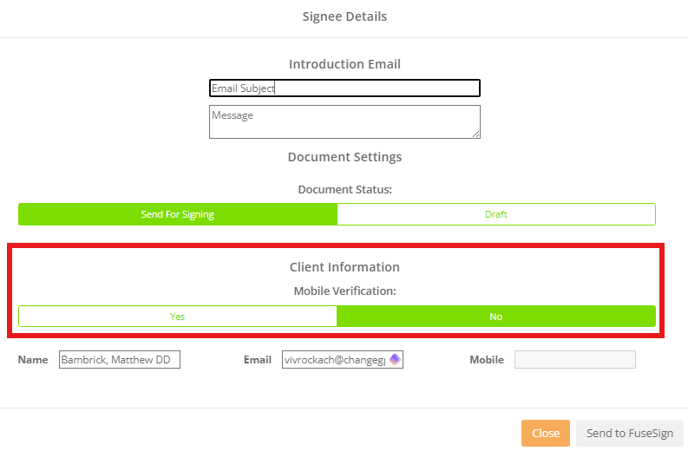Click the Client Information heading
Image resolution: width=688 pixels, height=451 pixels.
point(345,267)
